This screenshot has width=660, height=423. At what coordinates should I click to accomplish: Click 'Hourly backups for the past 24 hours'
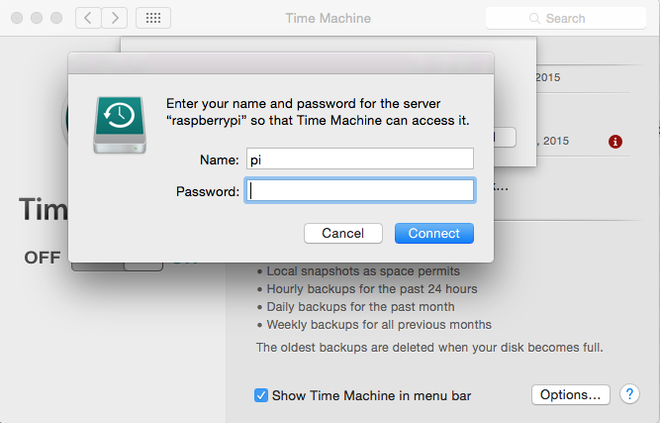pos(372,289)
